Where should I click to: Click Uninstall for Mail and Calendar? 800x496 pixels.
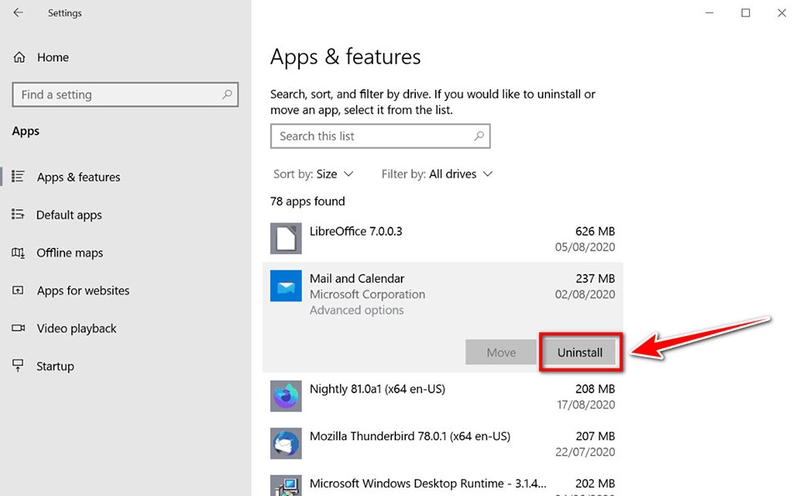580,353
